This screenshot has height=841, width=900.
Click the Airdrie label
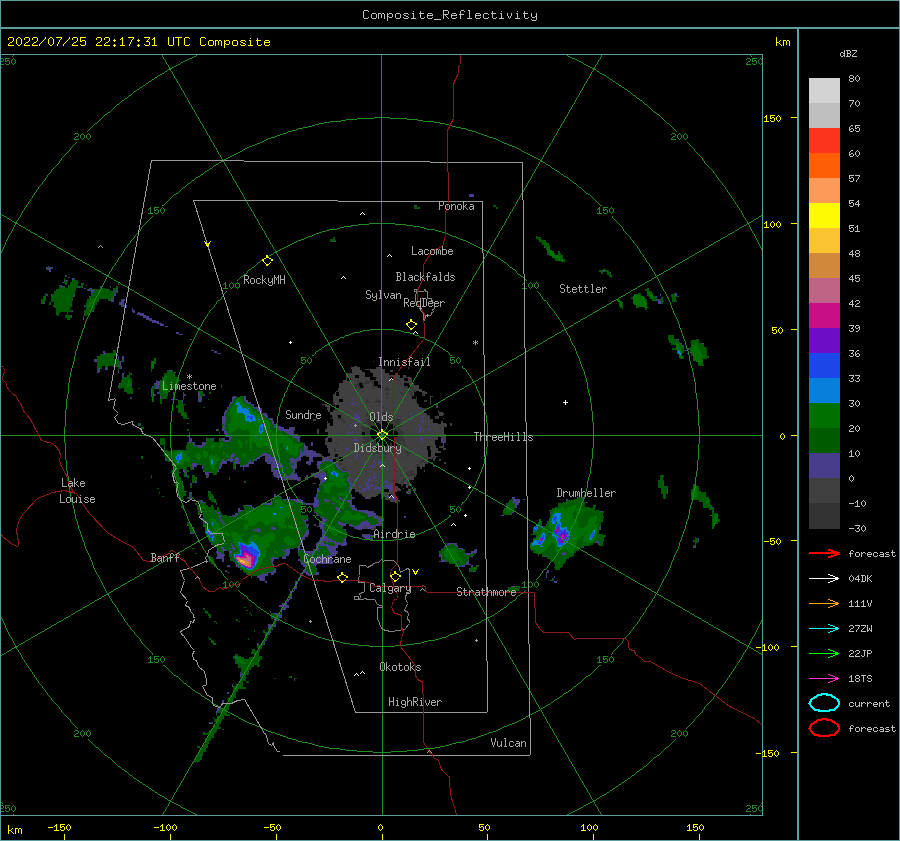394,534
